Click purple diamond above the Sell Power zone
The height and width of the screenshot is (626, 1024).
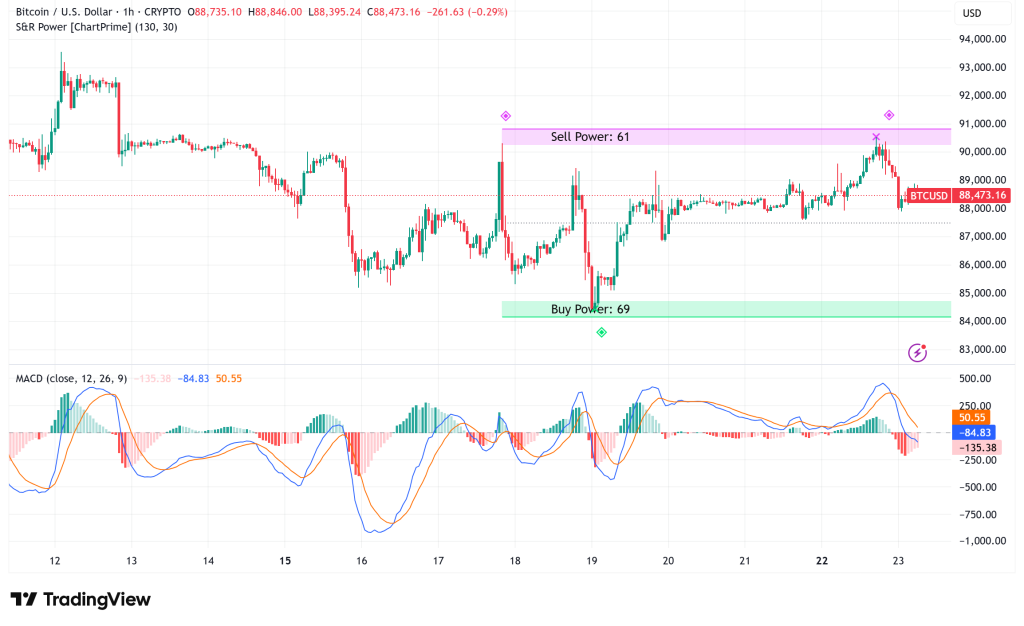pyautogui.click(x=505, y=115)
